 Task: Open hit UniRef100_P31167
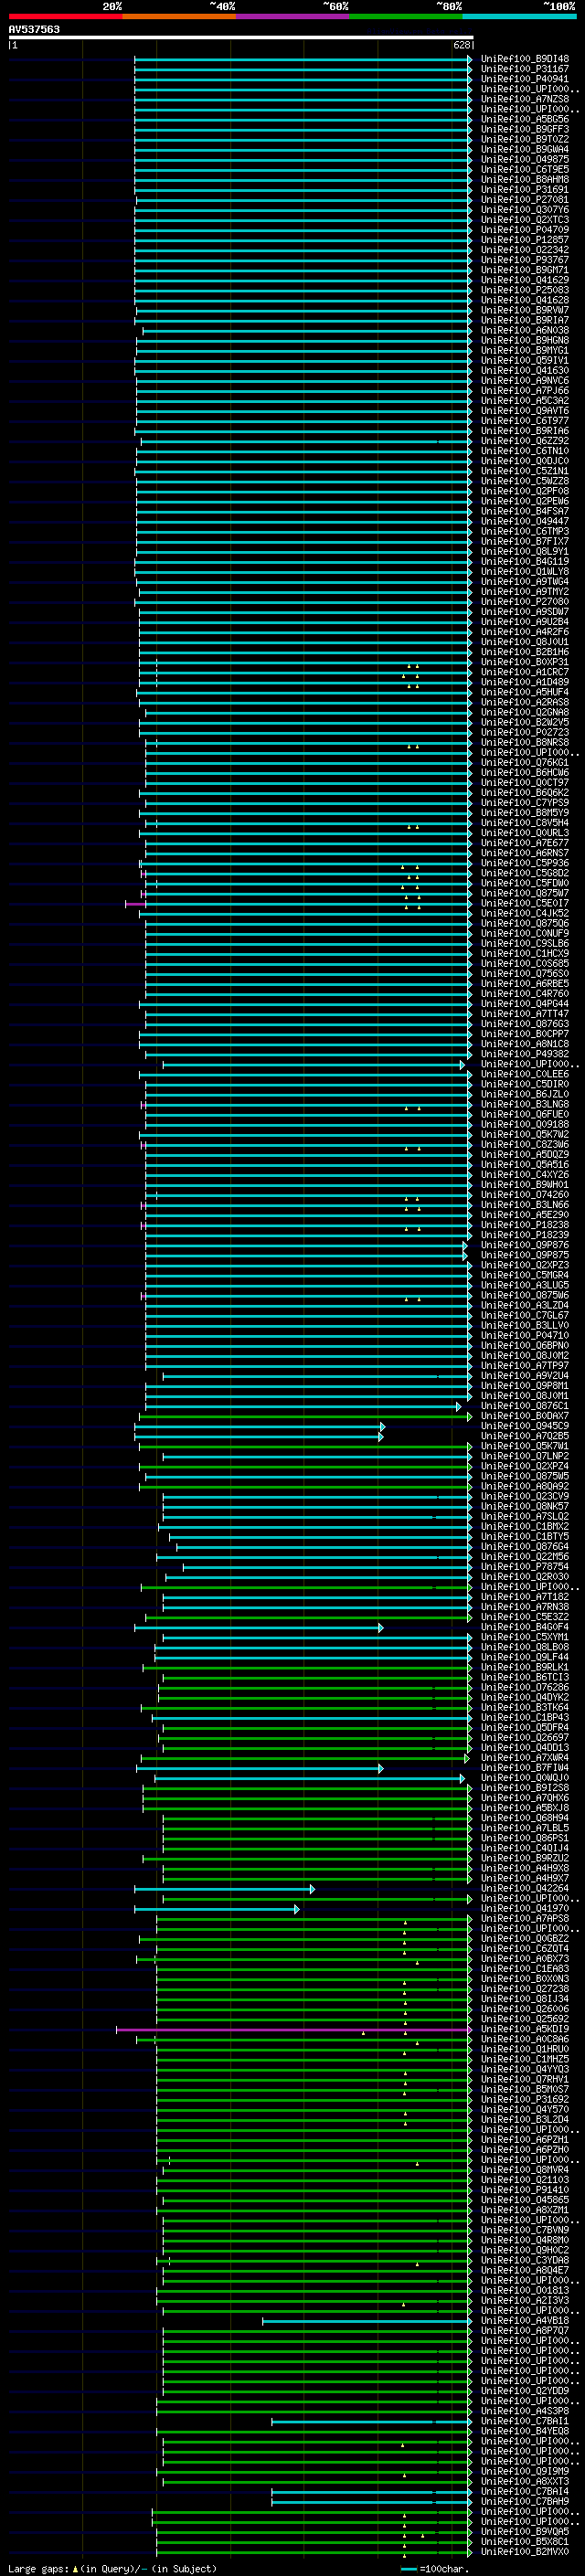point(525,69)
